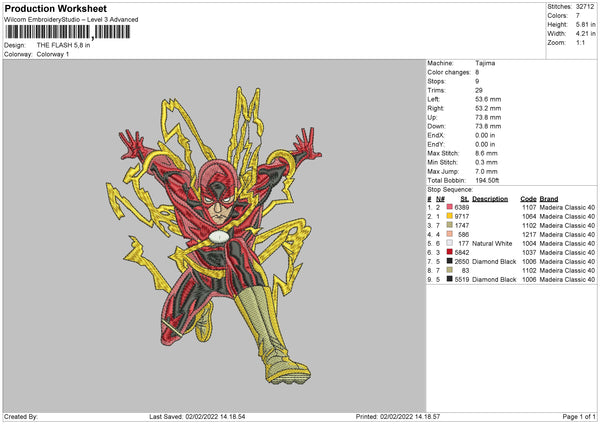Click thread code '1064' in row 2
This screenshot has width=600, height=424.
(529, 216)
